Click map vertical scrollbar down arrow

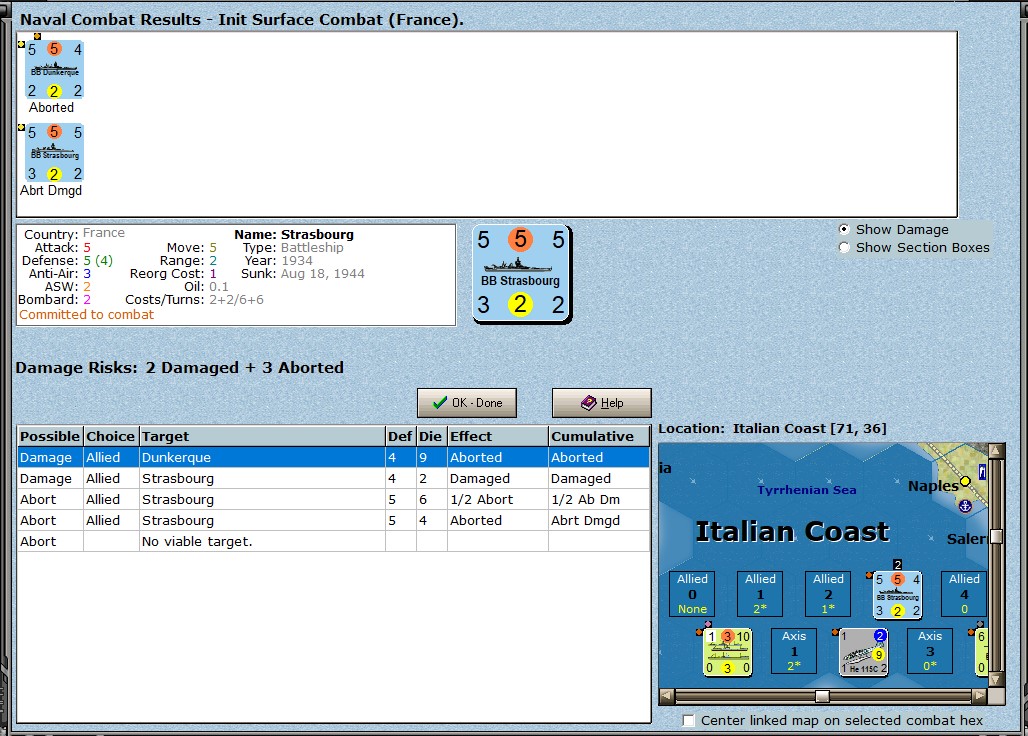tap(997, 679)
